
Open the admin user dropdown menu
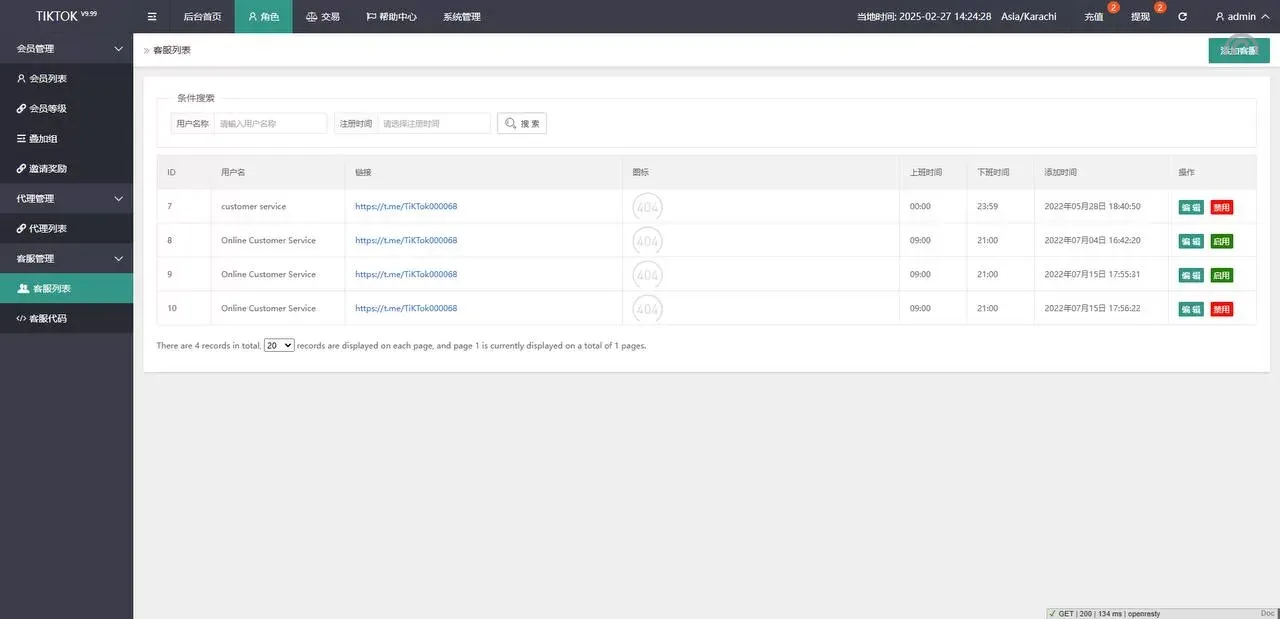1242,17
